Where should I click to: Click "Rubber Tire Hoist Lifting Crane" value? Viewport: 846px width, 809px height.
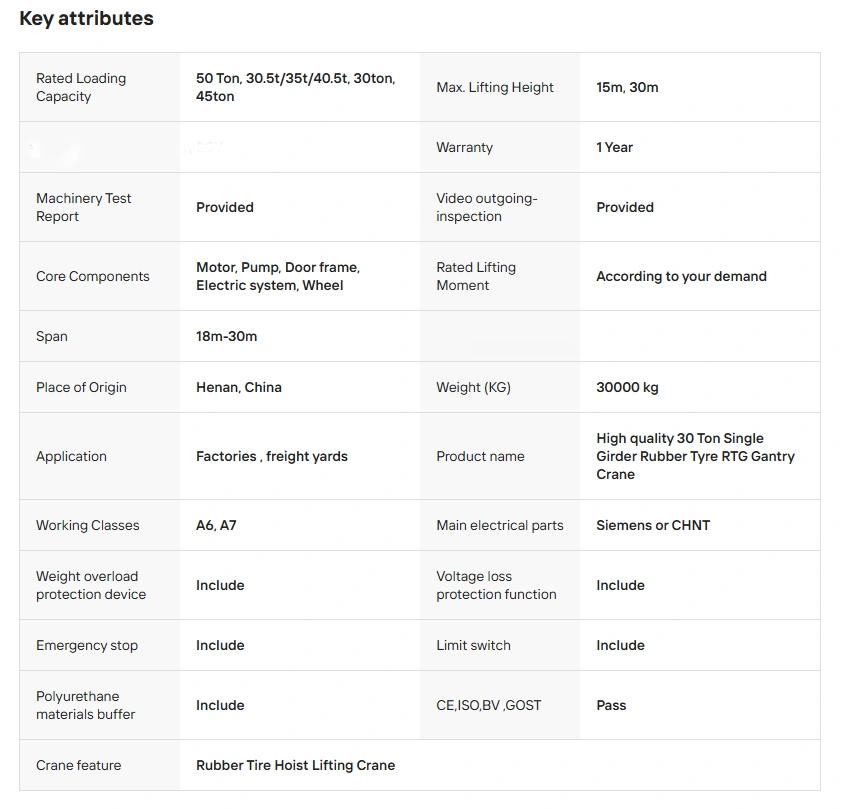click(x=295, y=765)
